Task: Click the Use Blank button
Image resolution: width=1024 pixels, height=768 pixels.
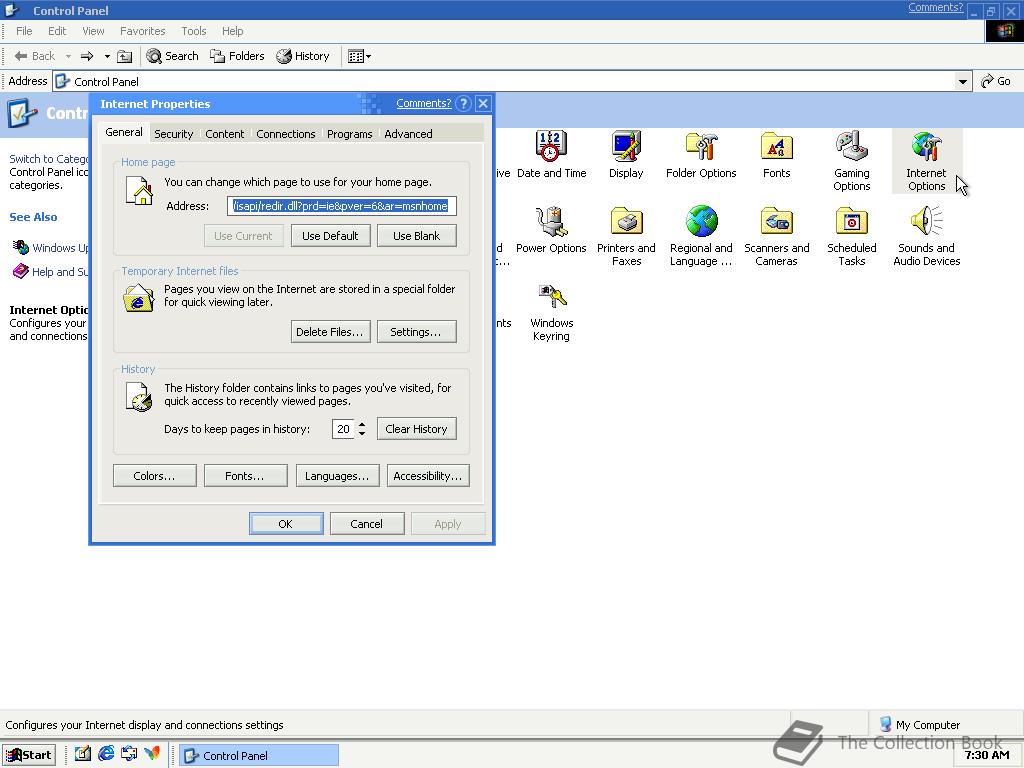Action: coord(417,236)
